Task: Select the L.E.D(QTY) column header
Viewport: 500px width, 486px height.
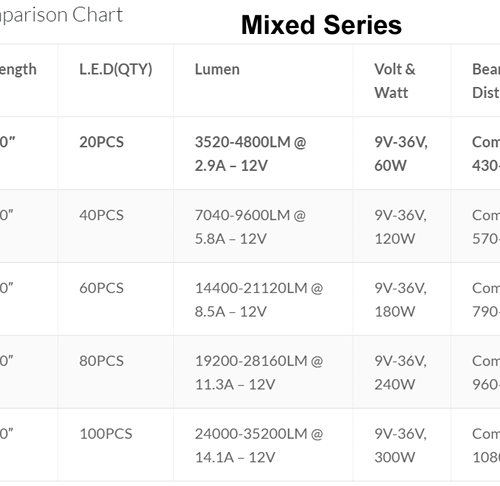Action: pyautogui.click(x=116, y=70)
